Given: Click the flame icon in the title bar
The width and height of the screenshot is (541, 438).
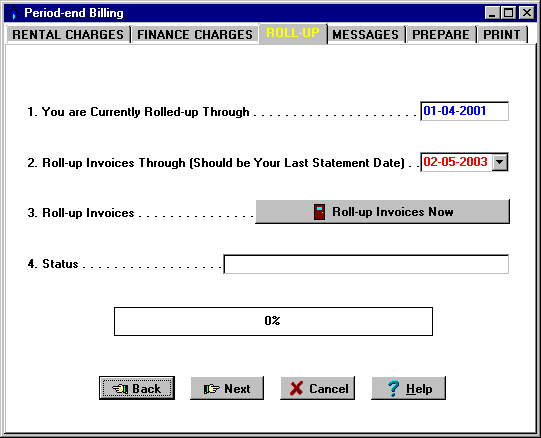Looking at the screenshot, I should click(13, 13).
